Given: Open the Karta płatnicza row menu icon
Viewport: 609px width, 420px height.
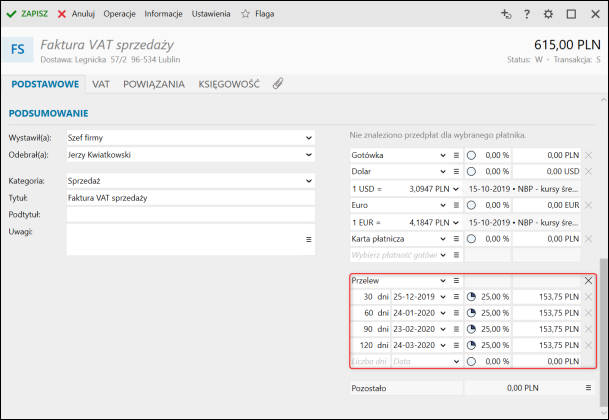Looking at the screenshot, I should point(456,239).
